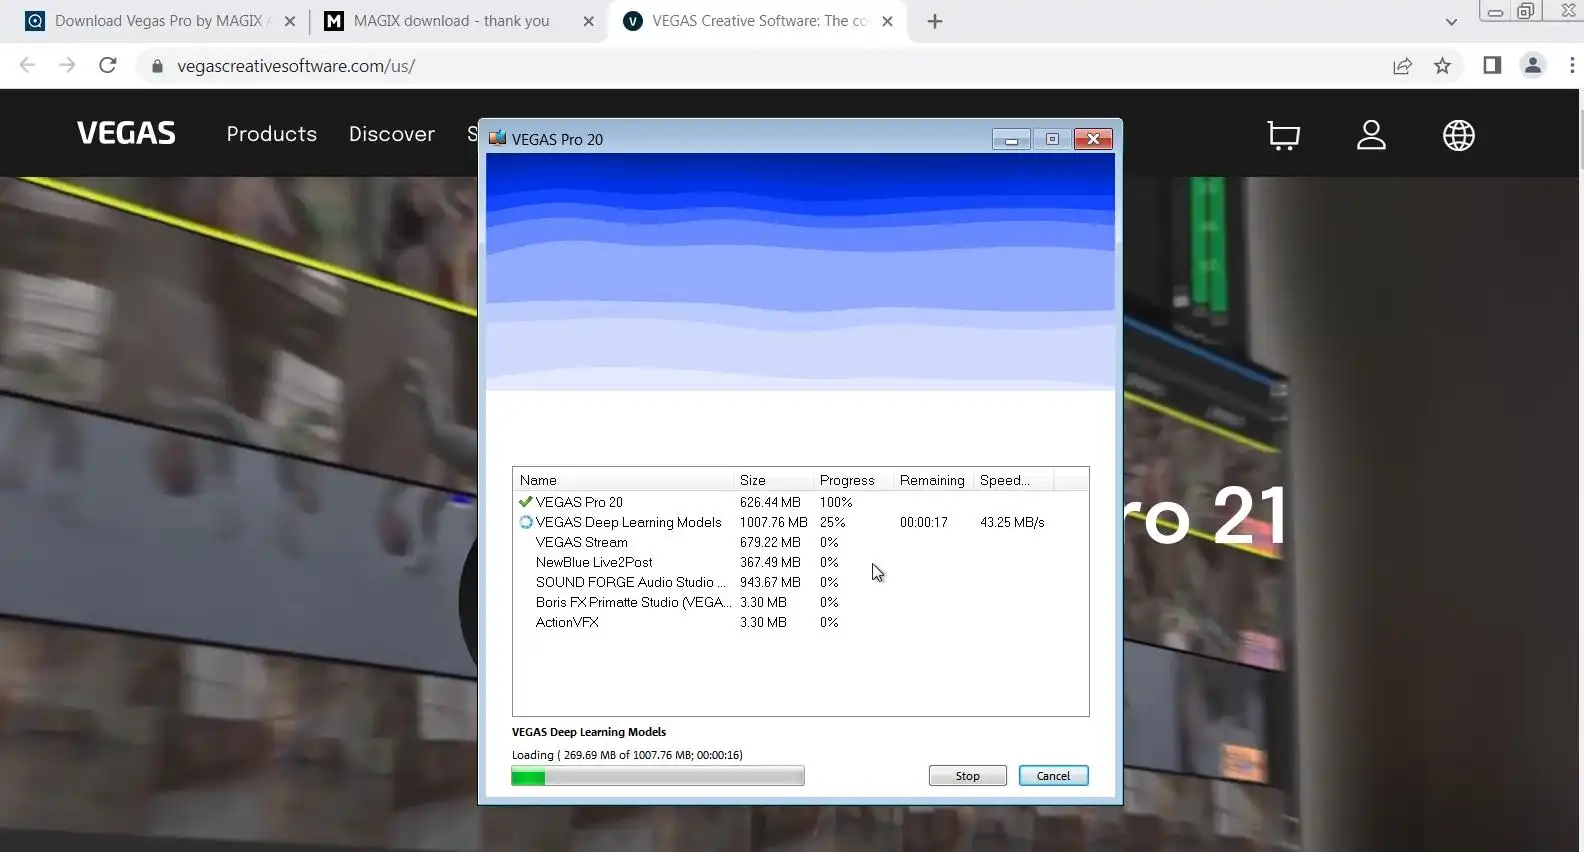Image resolution: width=1584 pixels, height=852 pixels.
Task: Maximize the VEGAS Pro 20 installer window
Action: pos(1052,139)
